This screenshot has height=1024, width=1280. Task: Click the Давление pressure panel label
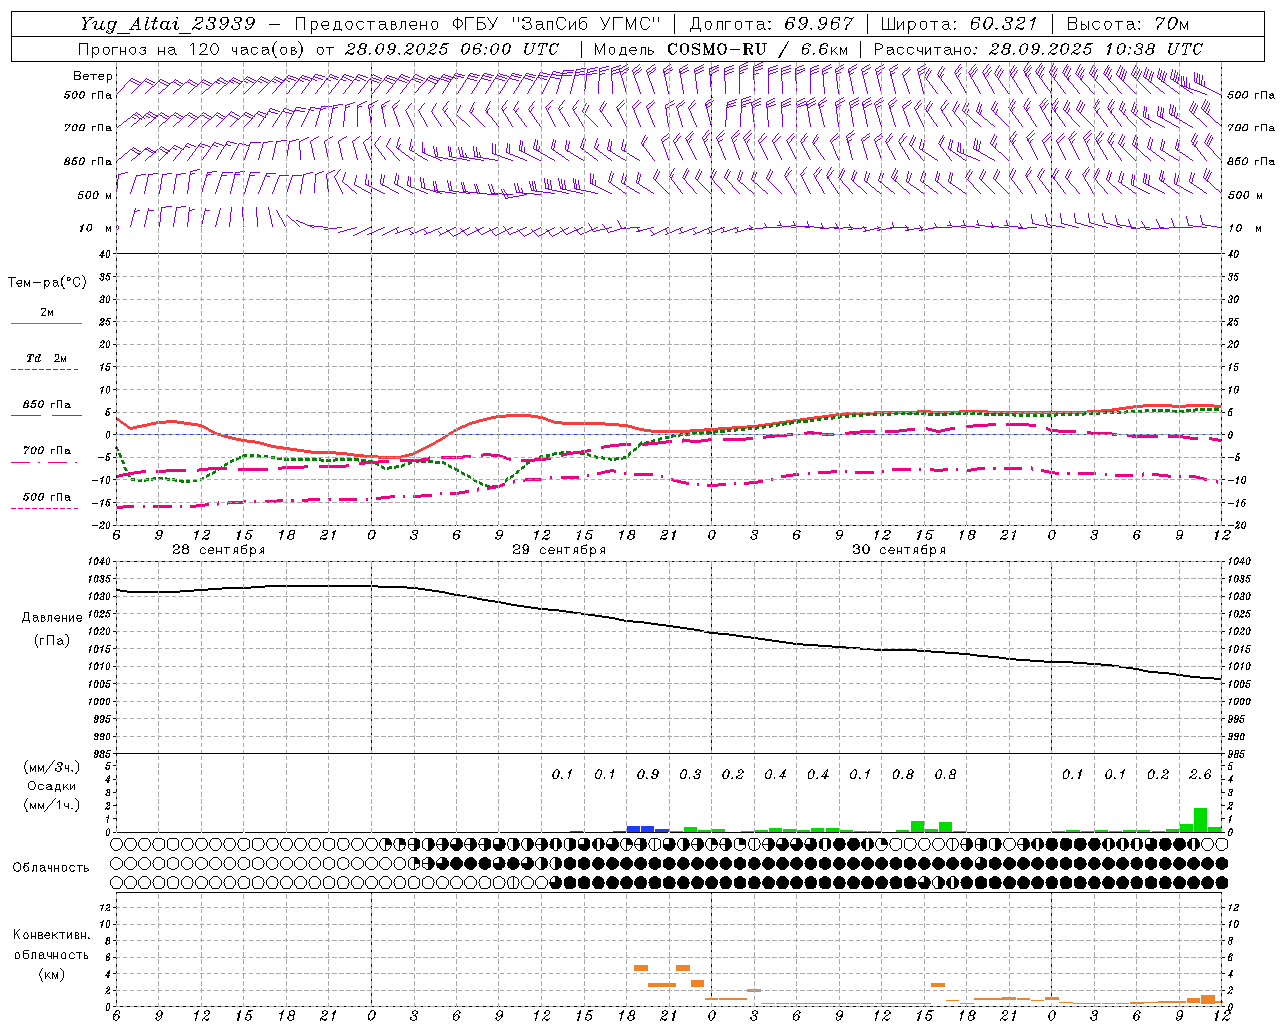[52, 618]
